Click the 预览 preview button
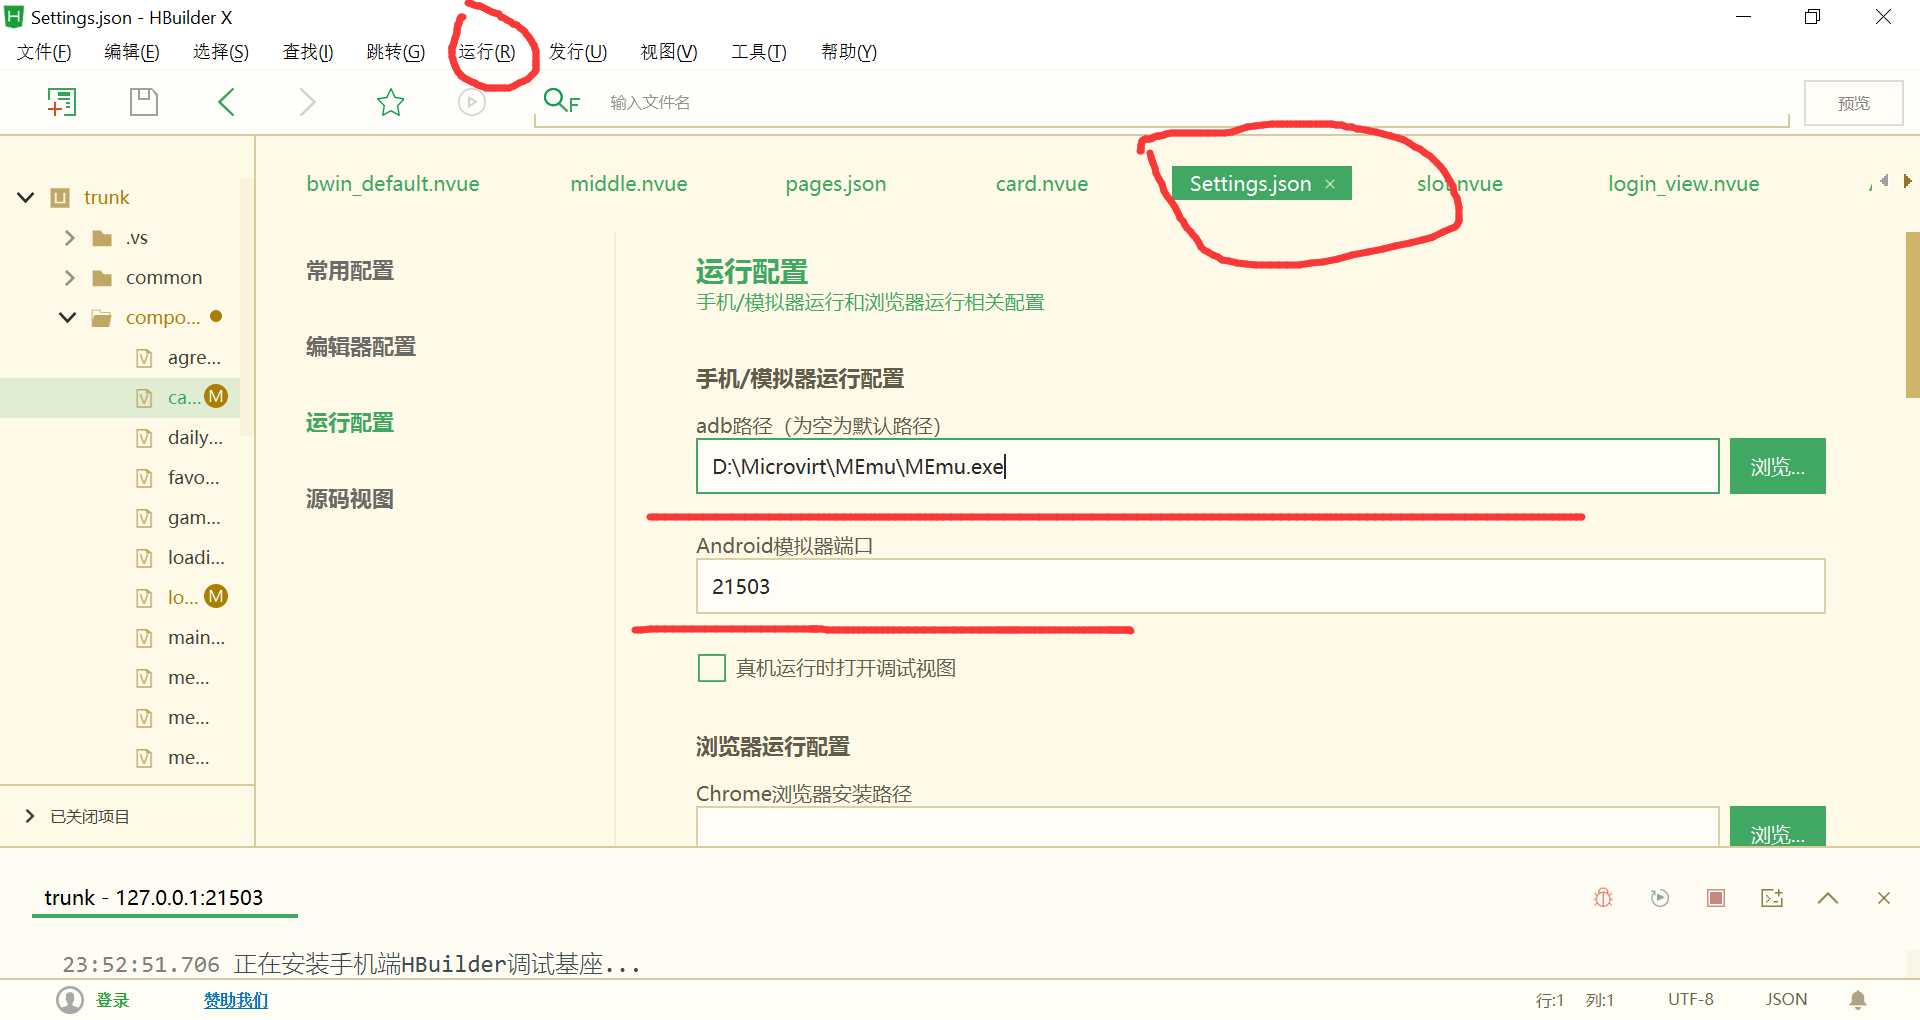The image size is (1920, 1020). coord(1853,103)
